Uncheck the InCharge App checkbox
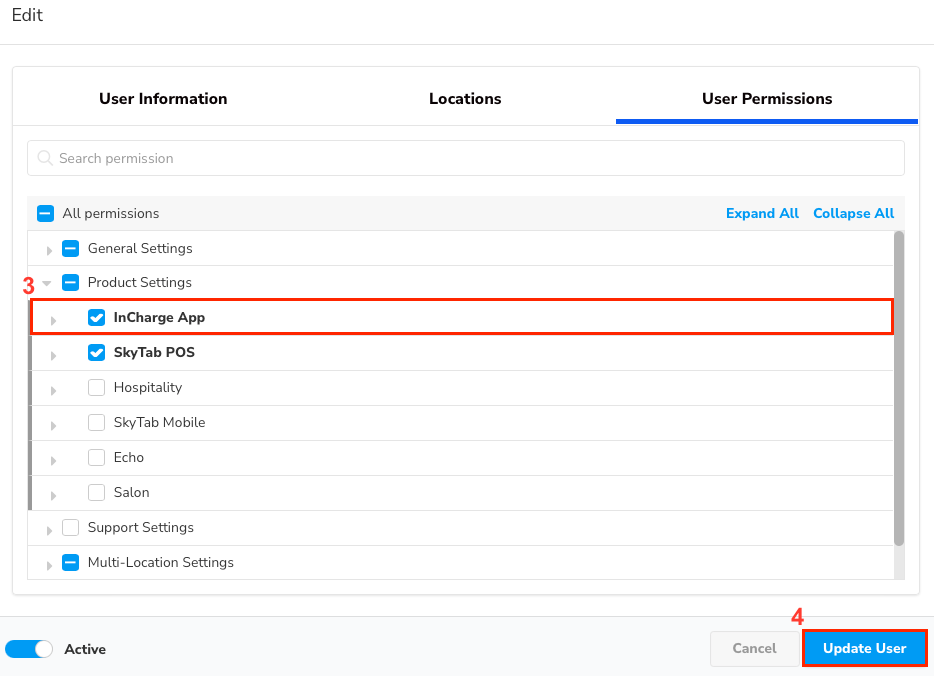Image resolution: width=934 pixels, height=676 pixels. point(96,317)
